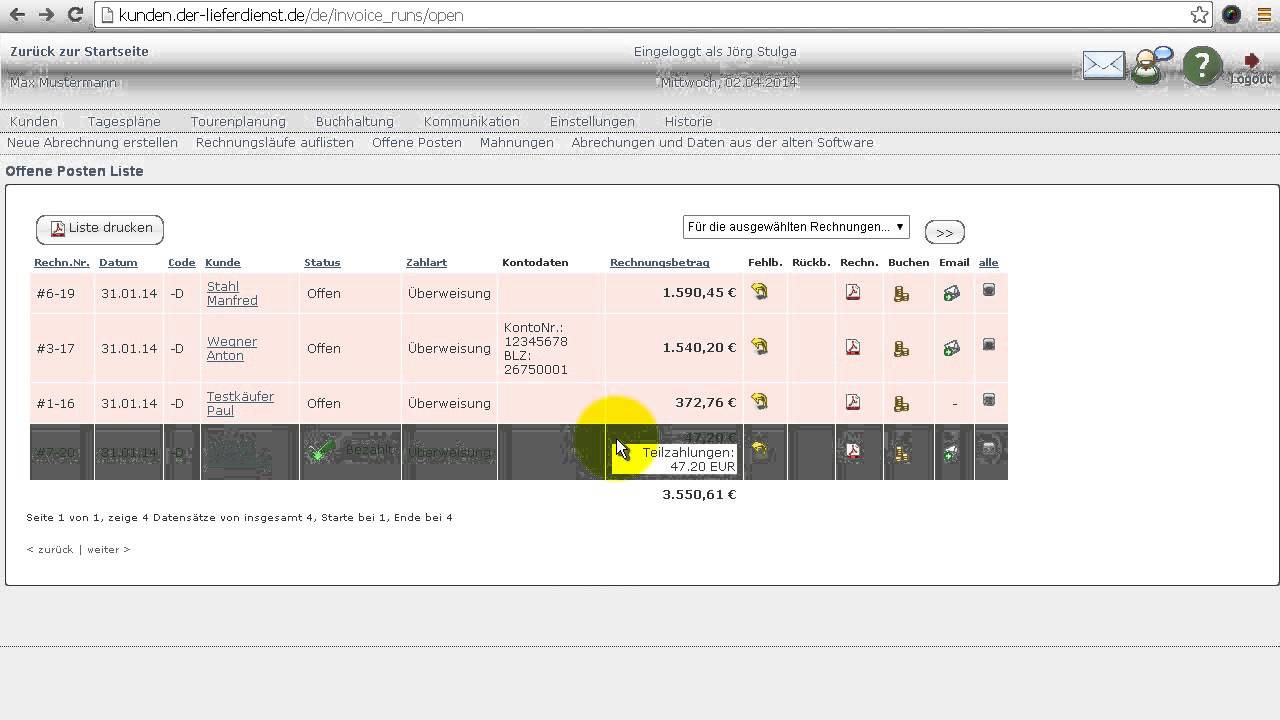Viewport: 1280px width, 720px height.
Task: Click the browser forward arrow
Action: tap(46, 15)
